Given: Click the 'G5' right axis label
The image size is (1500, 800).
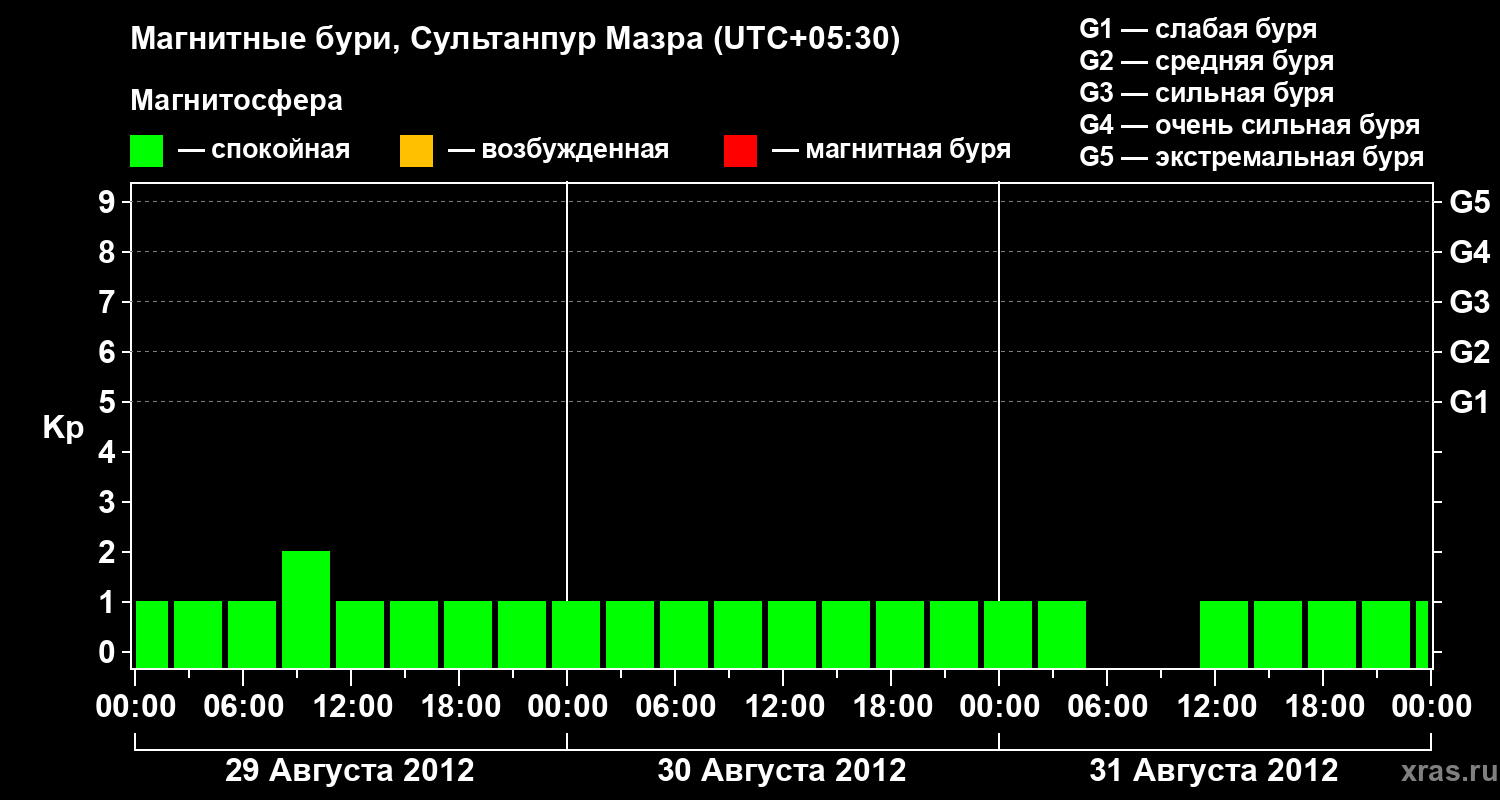Looking at the screenshot, I should coord(1469,202).
